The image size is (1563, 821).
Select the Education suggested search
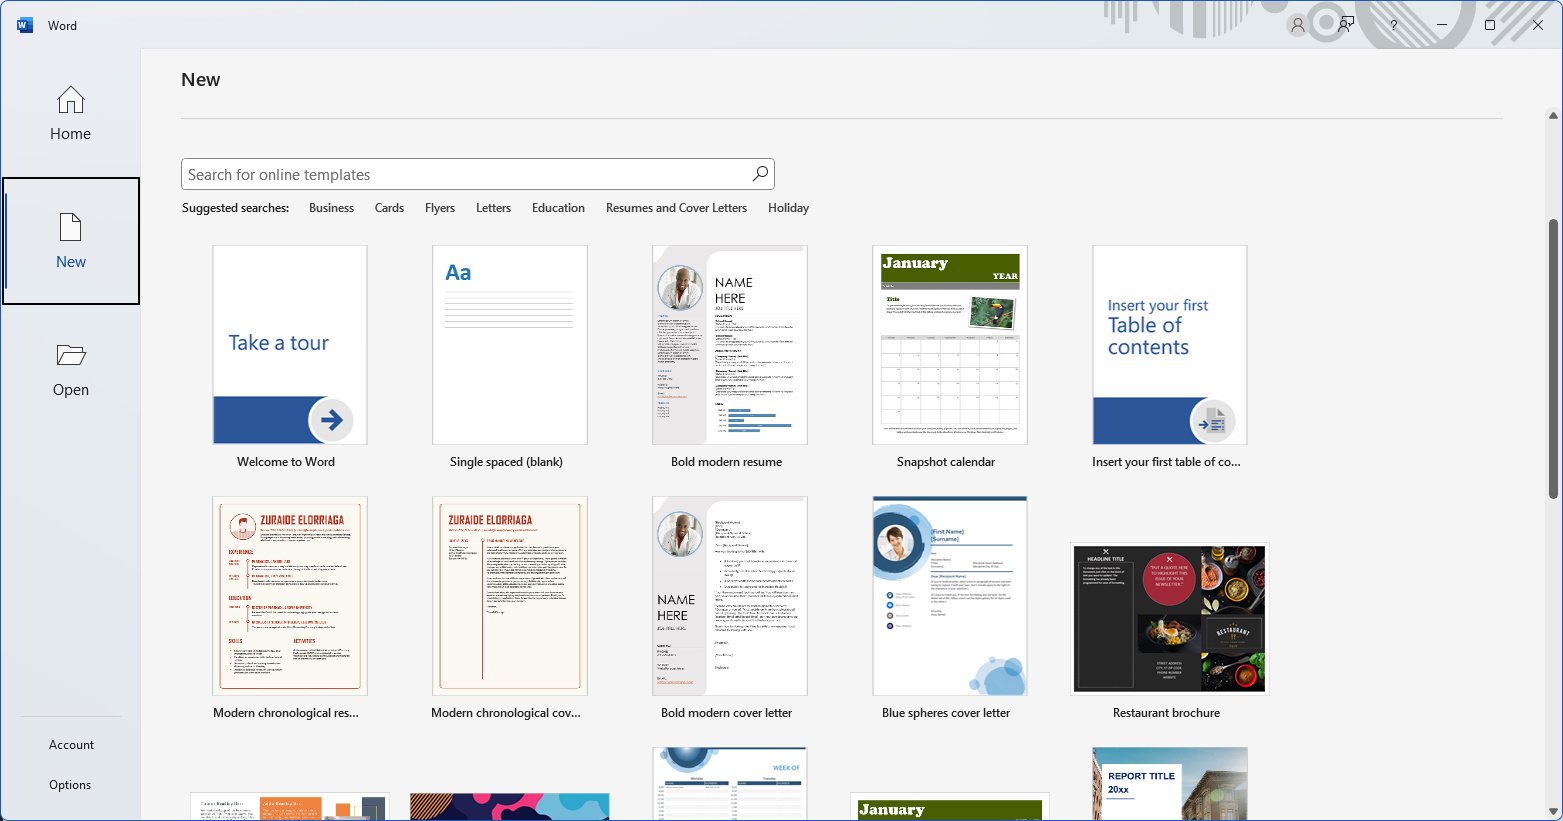coord(558,207)
